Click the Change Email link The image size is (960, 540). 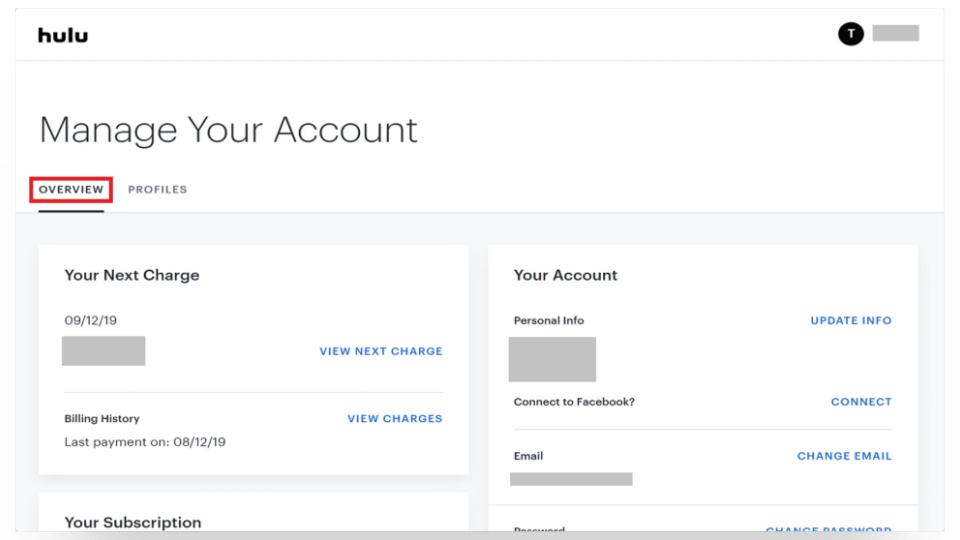click(x=844, y=456)
